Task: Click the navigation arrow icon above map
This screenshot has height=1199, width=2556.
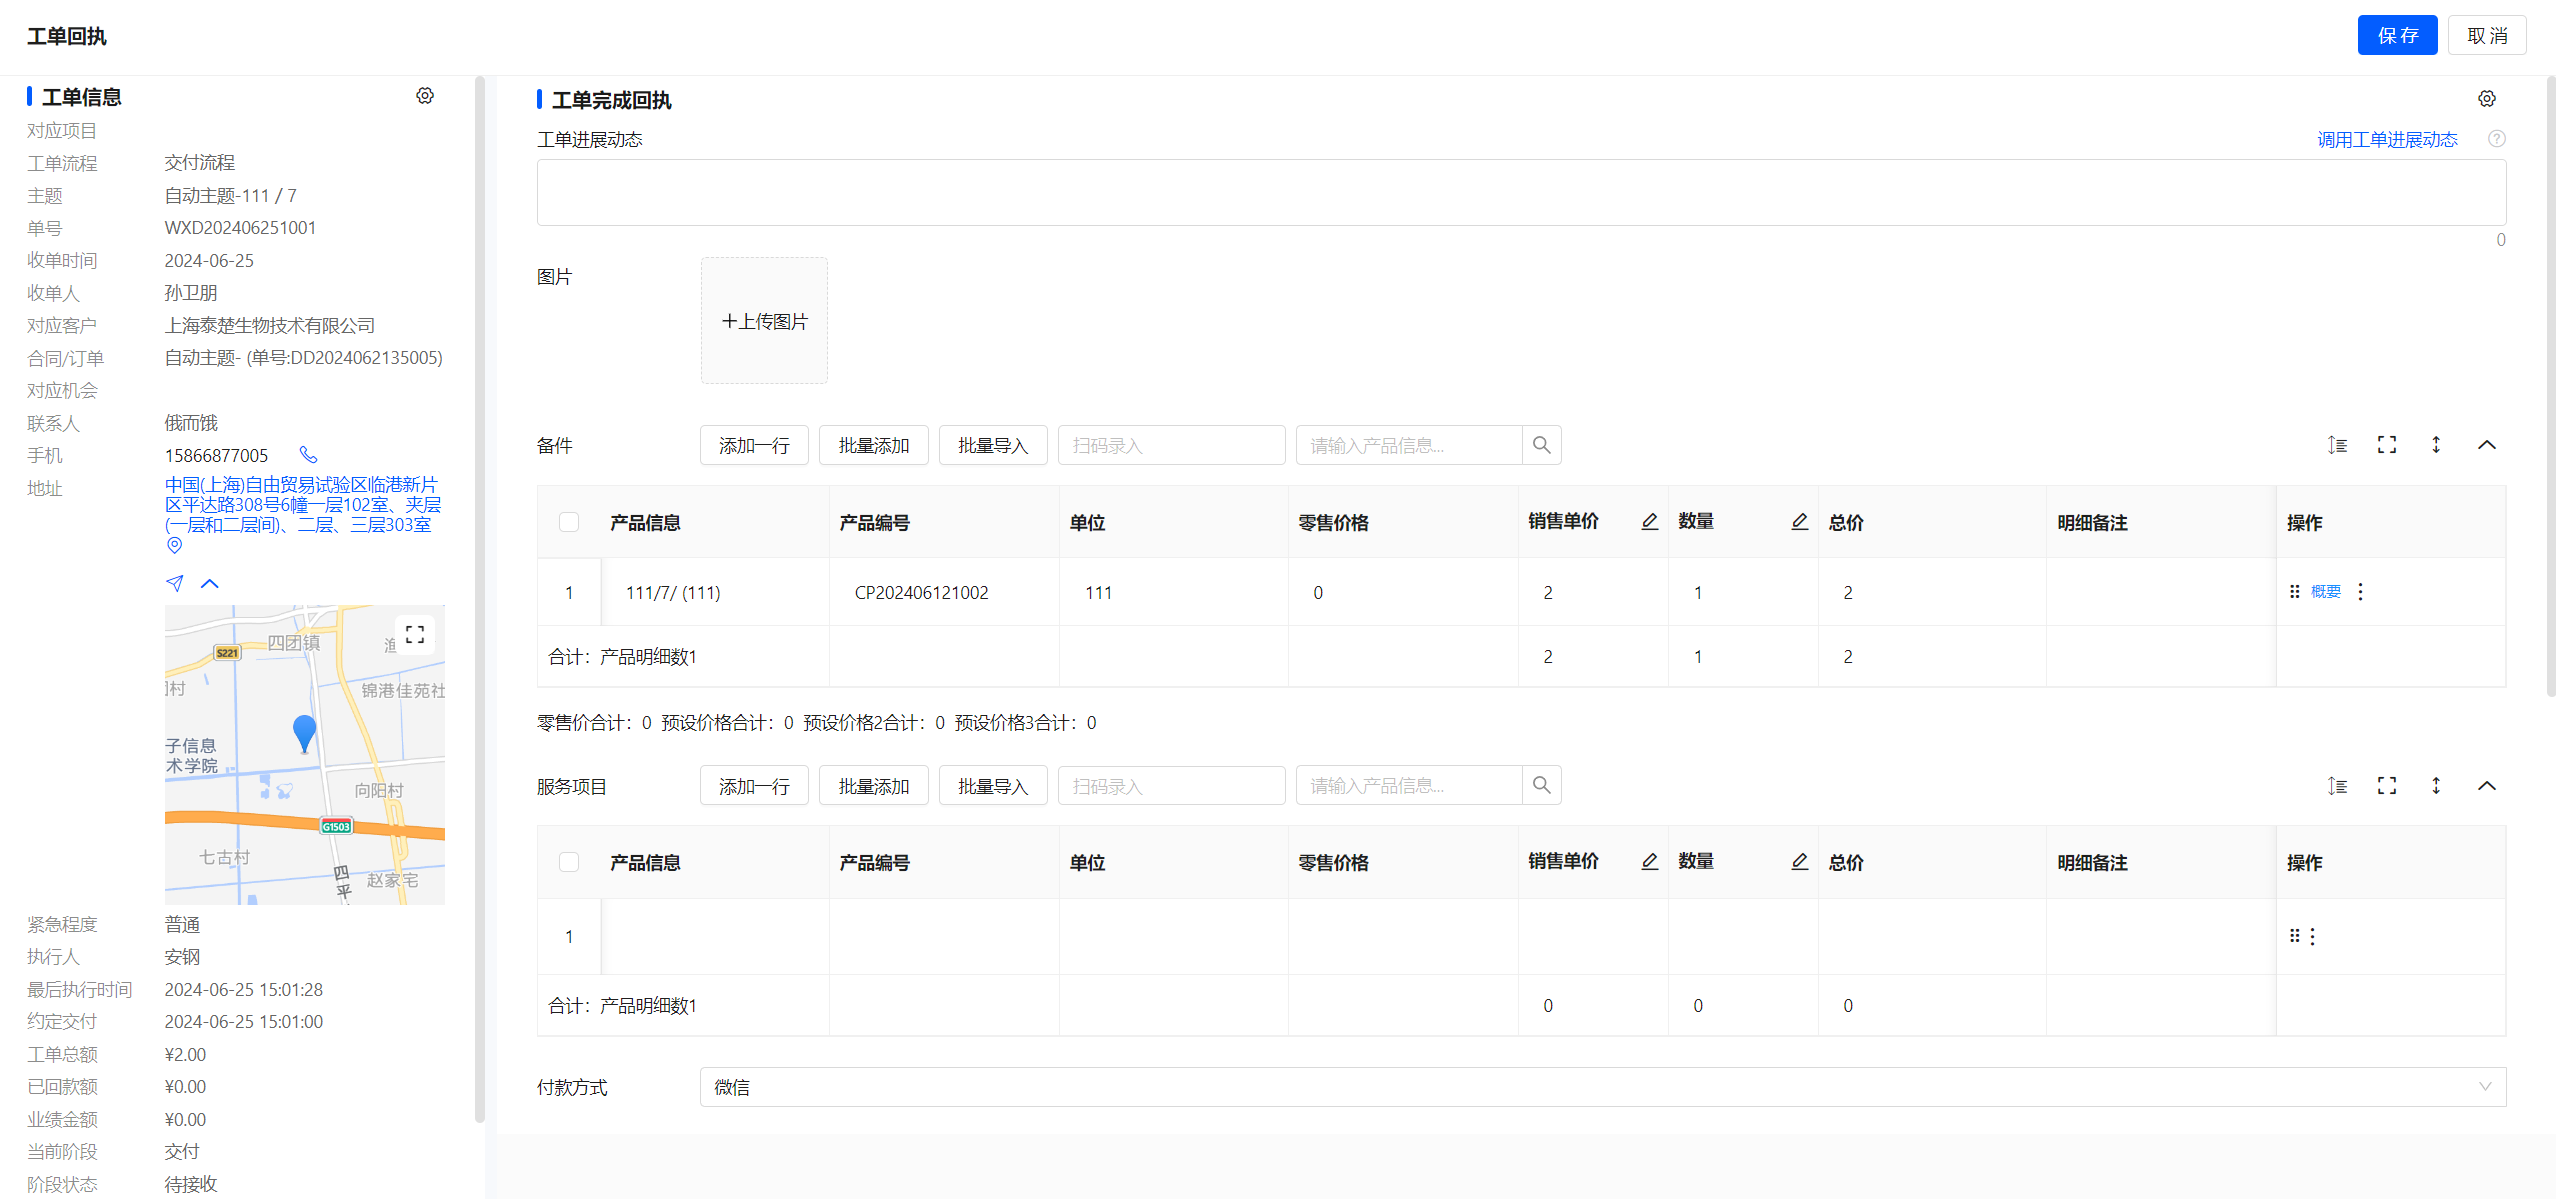Action: pyautogui.click(x=175, y=583)
